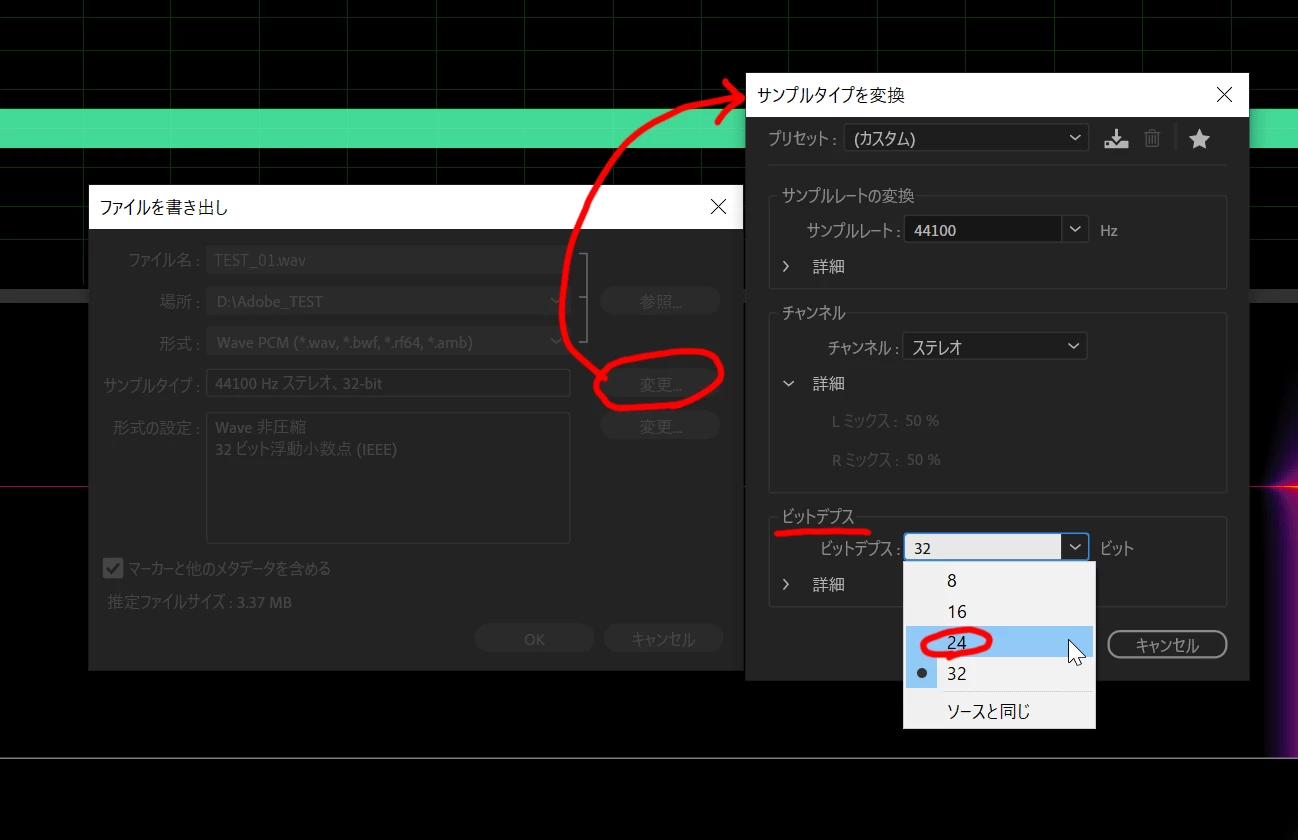
Task: Select 8 in the bit depth list
Action: [x=999, y=580]
